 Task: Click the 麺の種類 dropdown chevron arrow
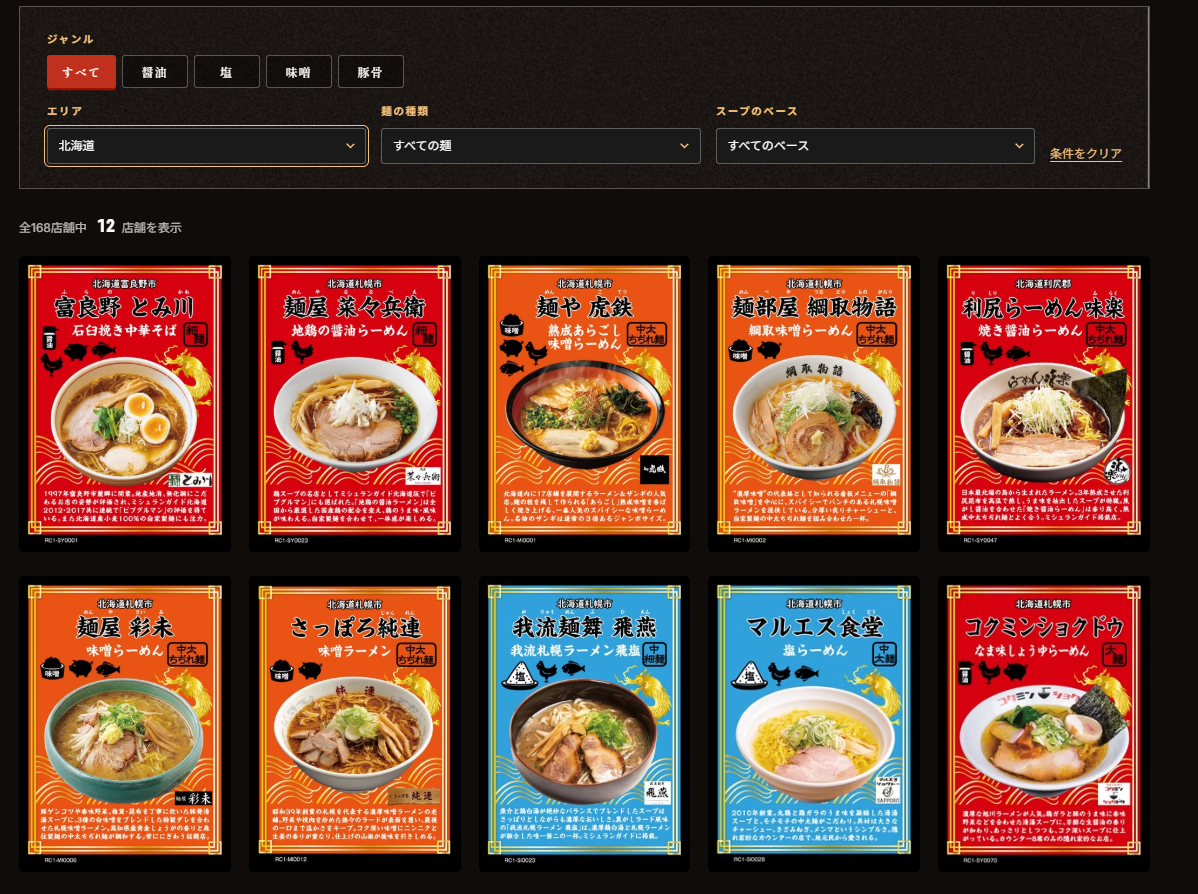[x=684, y=146]
